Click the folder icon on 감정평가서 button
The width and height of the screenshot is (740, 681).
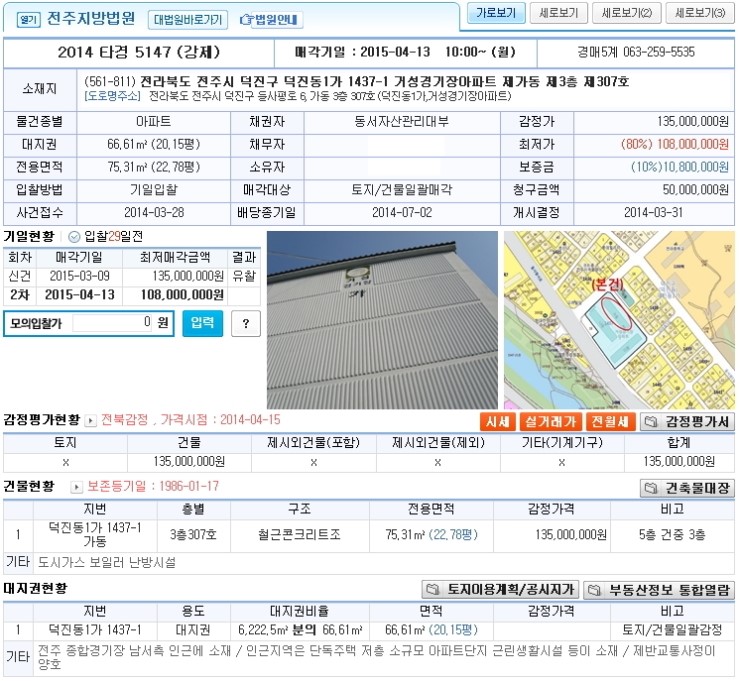(652, 422)
